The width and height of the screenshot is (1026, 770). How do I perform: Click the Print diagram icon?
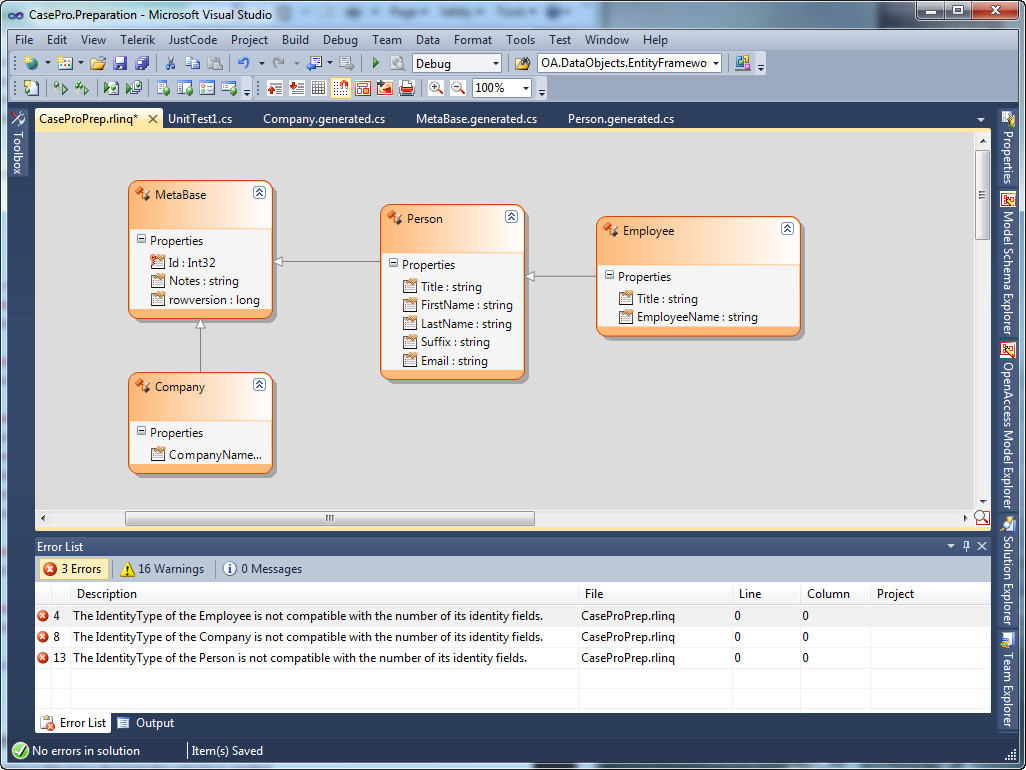(407, 88)
